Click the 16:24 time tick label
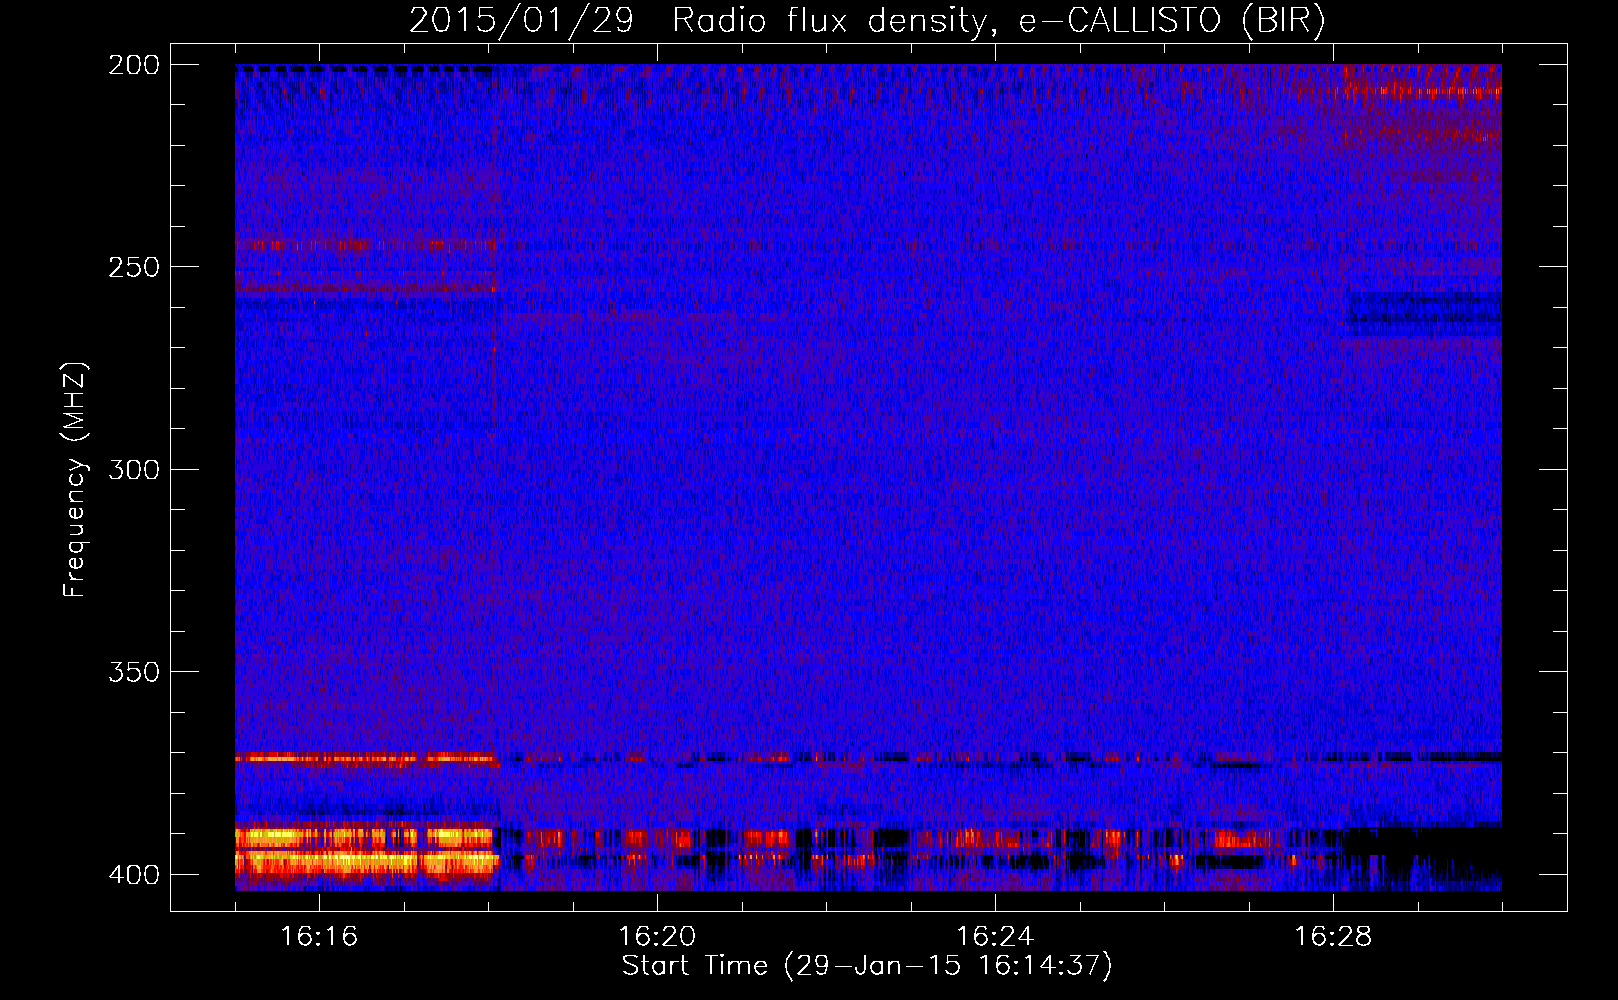 (x=995, y=936)
